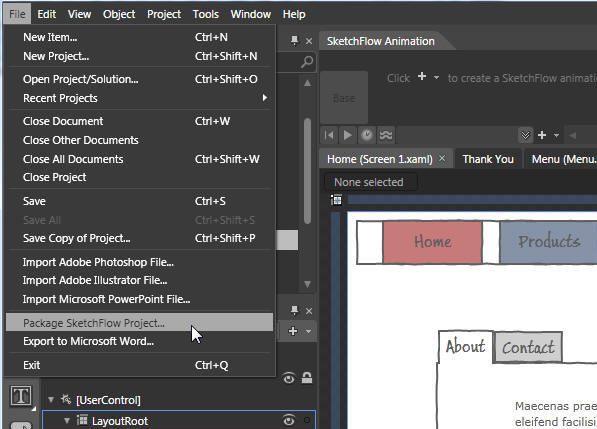Select the Base animation state thumbnail
This screenshot has width=597, height=429.
click(344, 97)
